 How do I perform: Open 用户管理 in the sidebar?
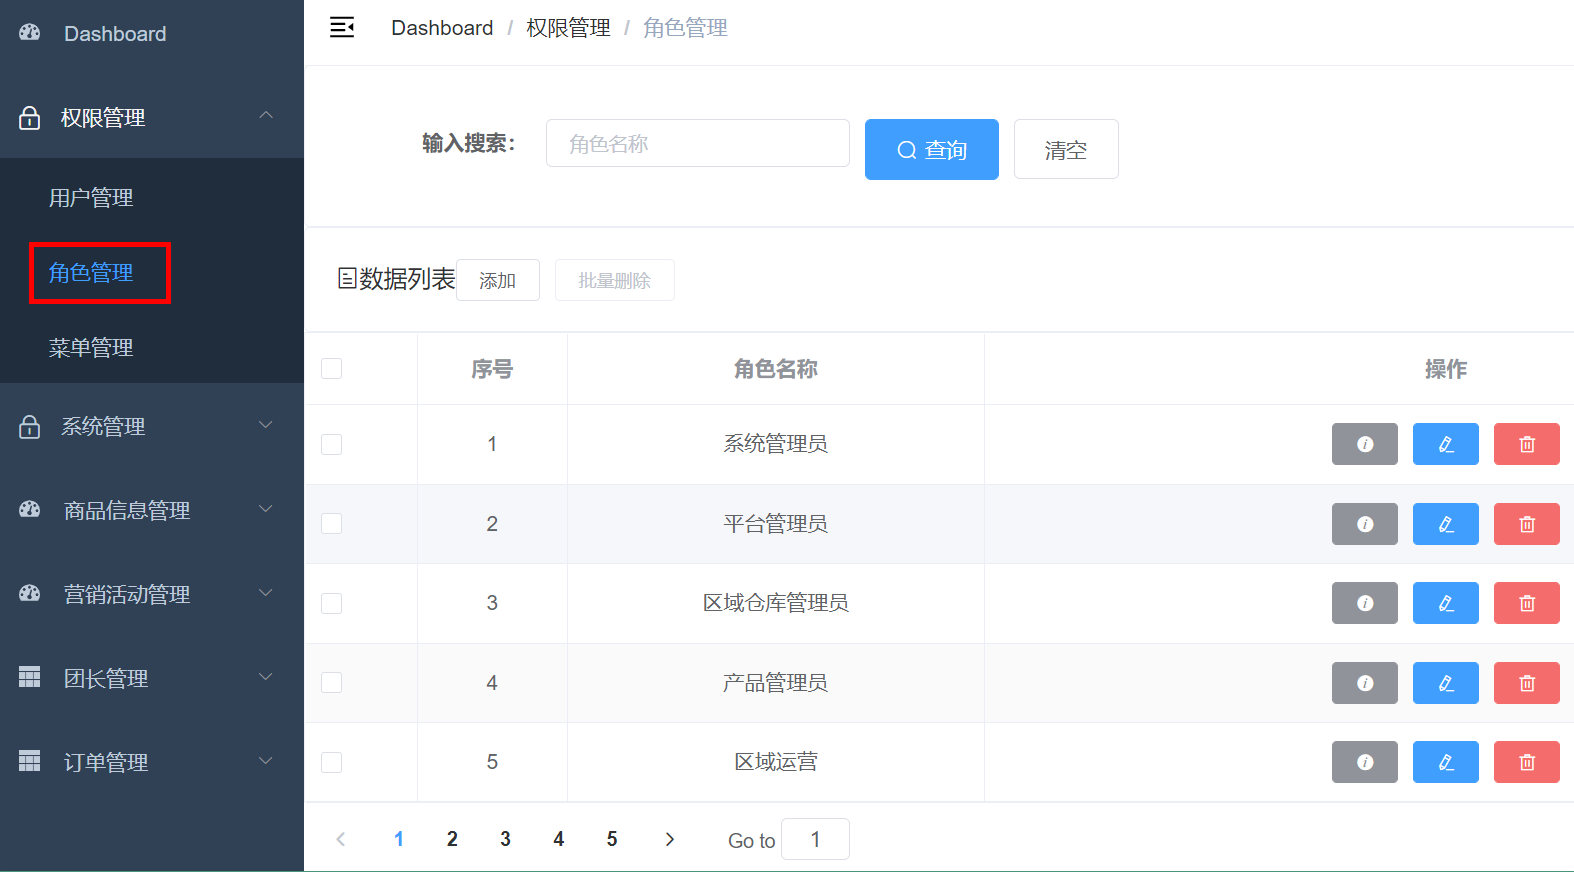click(x=91, y=198)
